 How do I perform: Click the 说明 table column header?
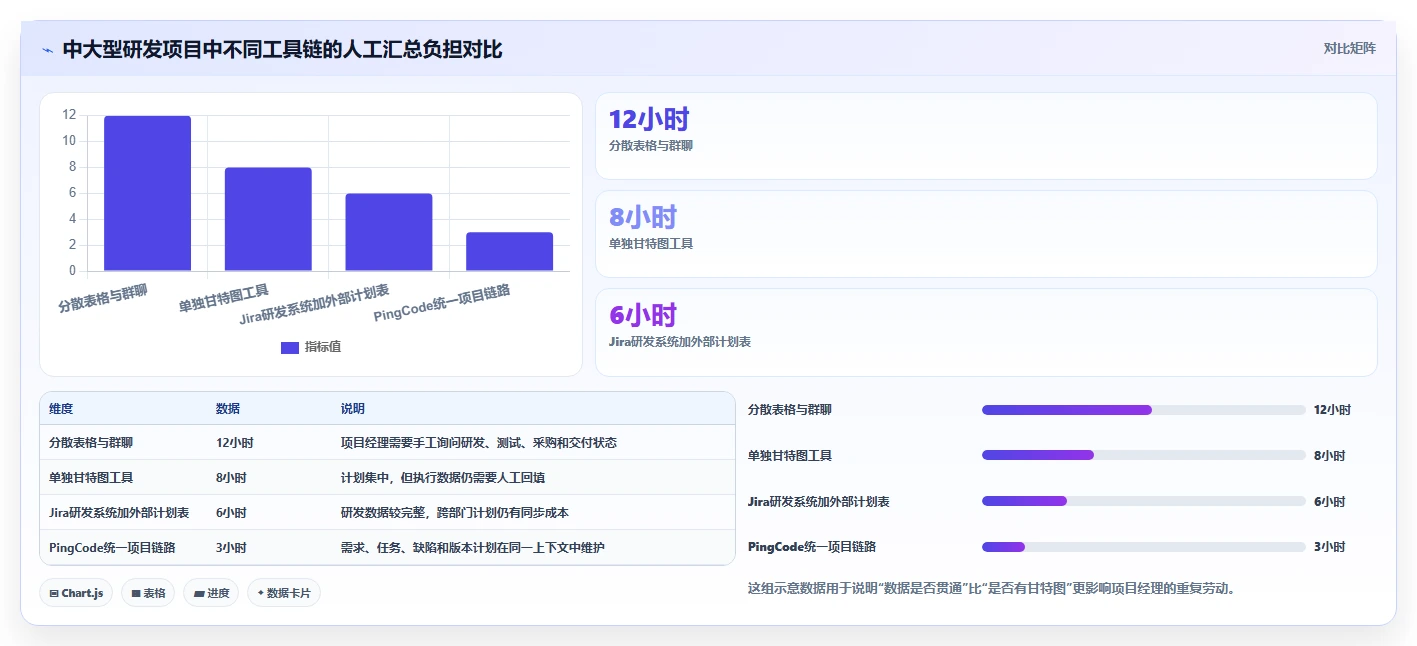coord(353,409)
